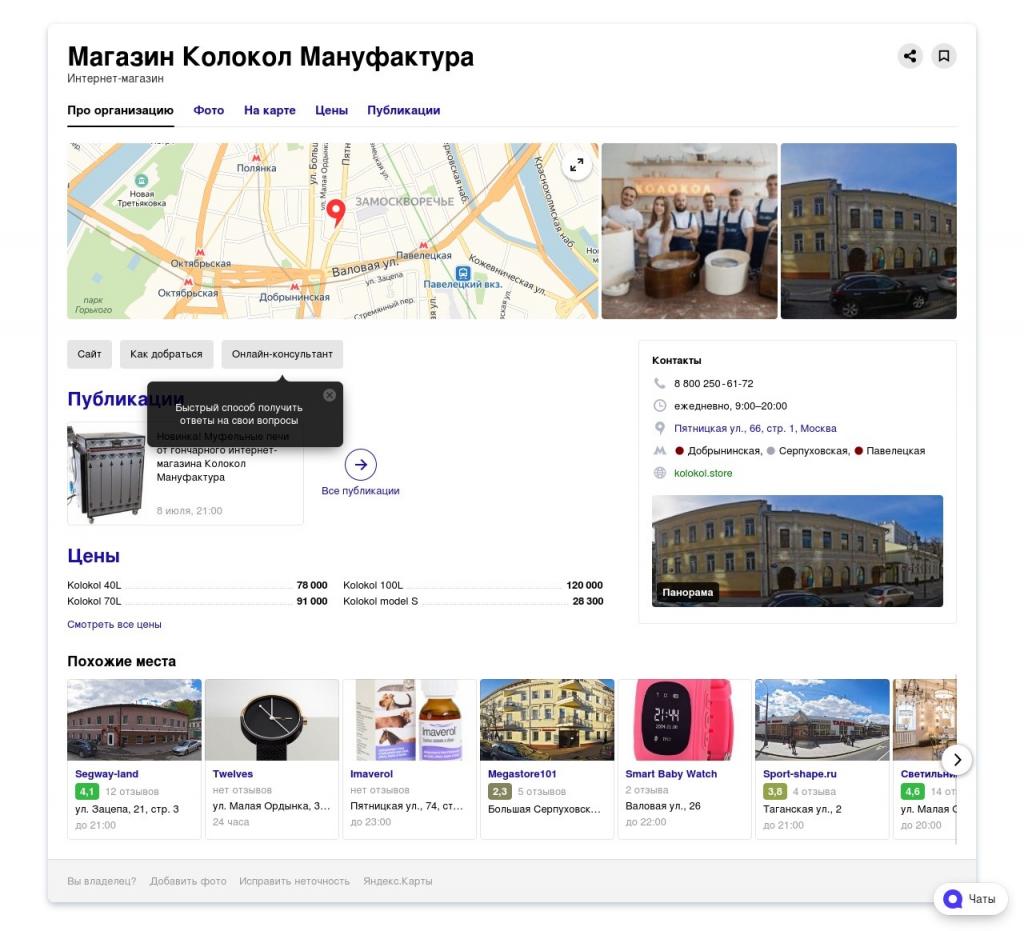Click the 2,3 rating badge of Megastore101
This screenshot has height=931, width=1024.
tap(500, 791)
